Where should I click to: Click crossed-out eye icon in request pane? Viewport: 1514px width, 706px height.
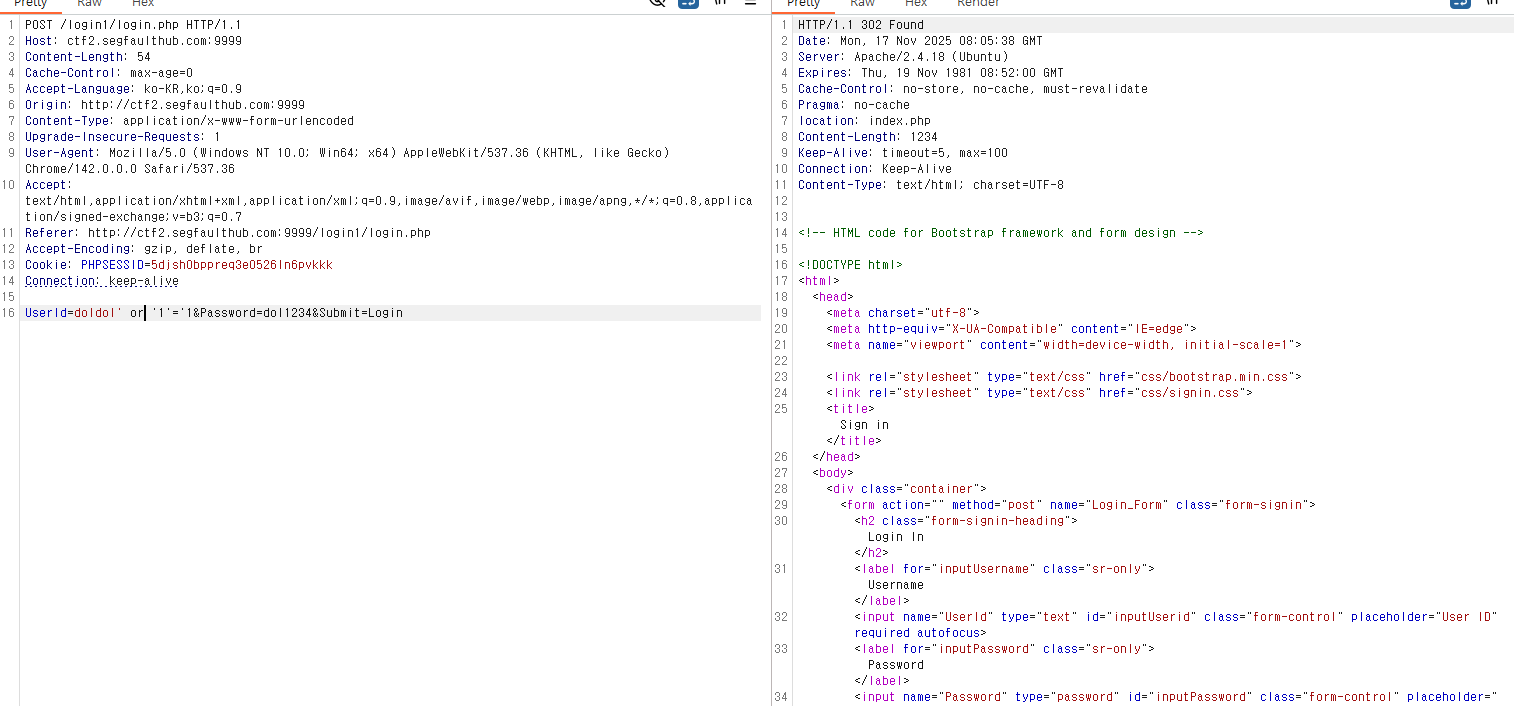(657, 3)
